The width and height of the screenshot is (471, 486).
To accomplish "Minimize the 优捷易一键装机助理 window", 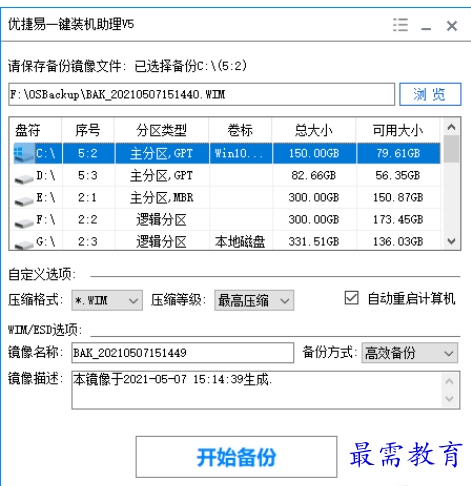I will (426, 29).
